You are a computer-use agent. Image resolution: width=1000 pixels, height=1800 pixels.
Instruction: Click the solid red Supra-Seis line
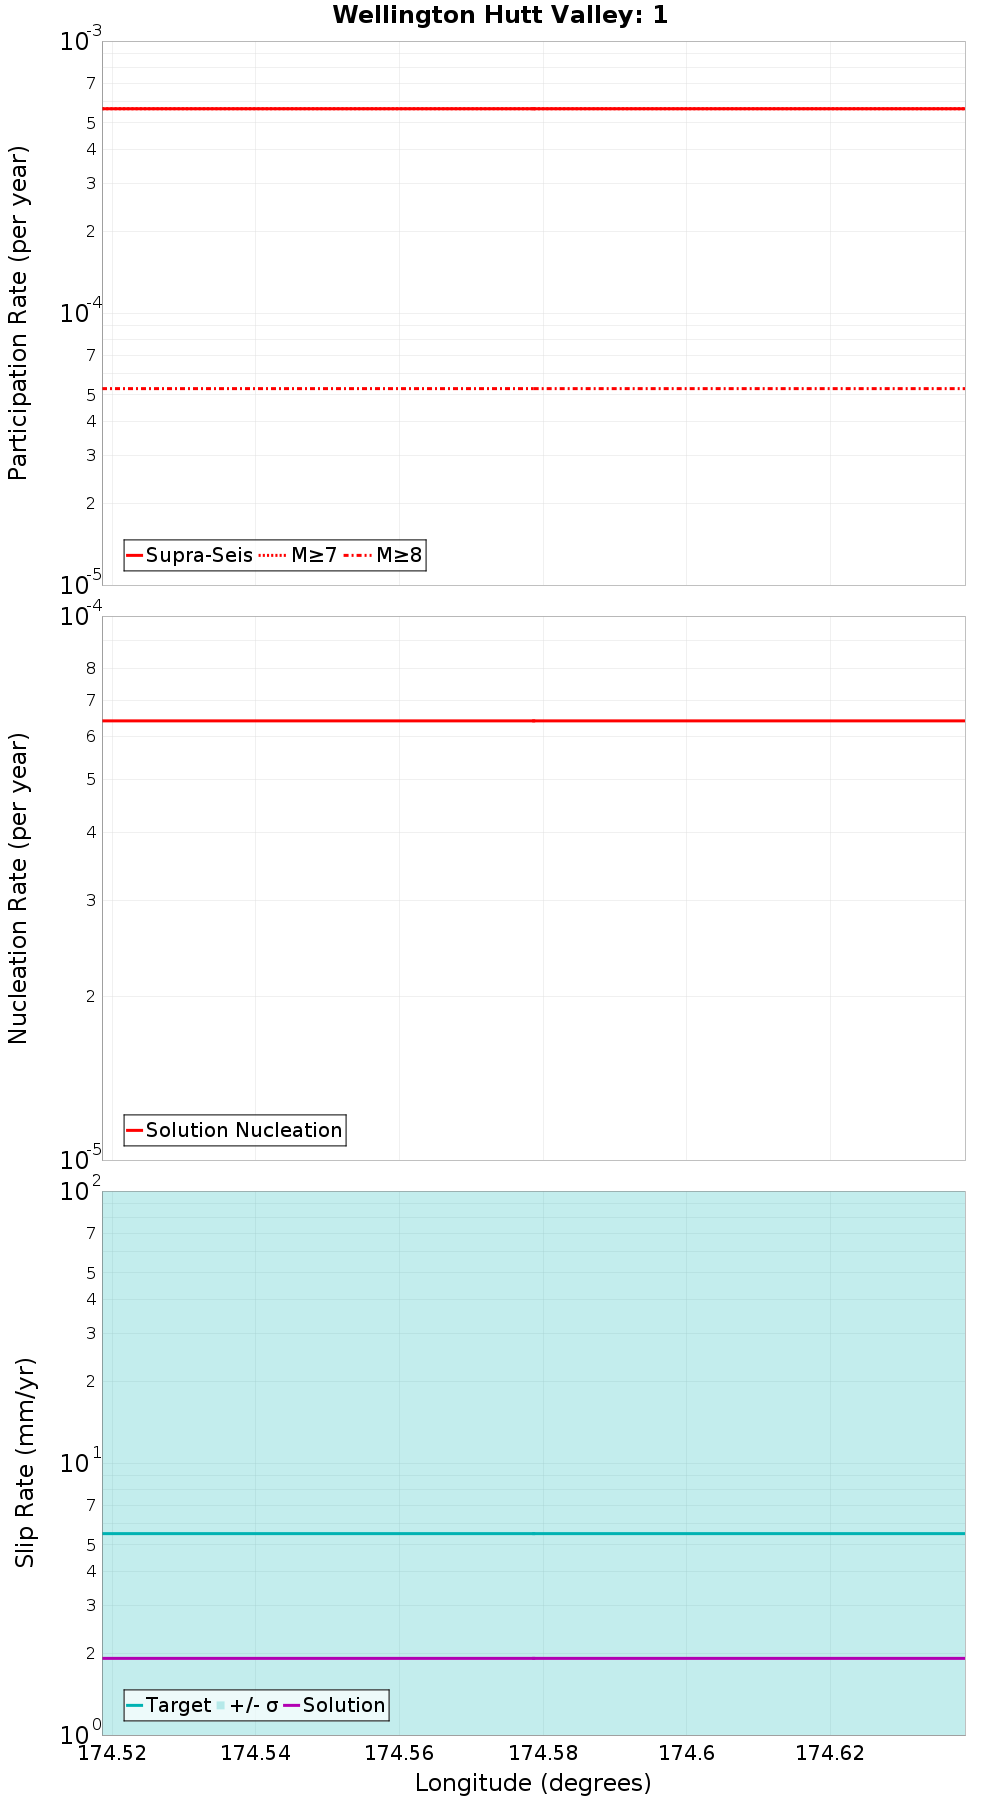(533, 108)
